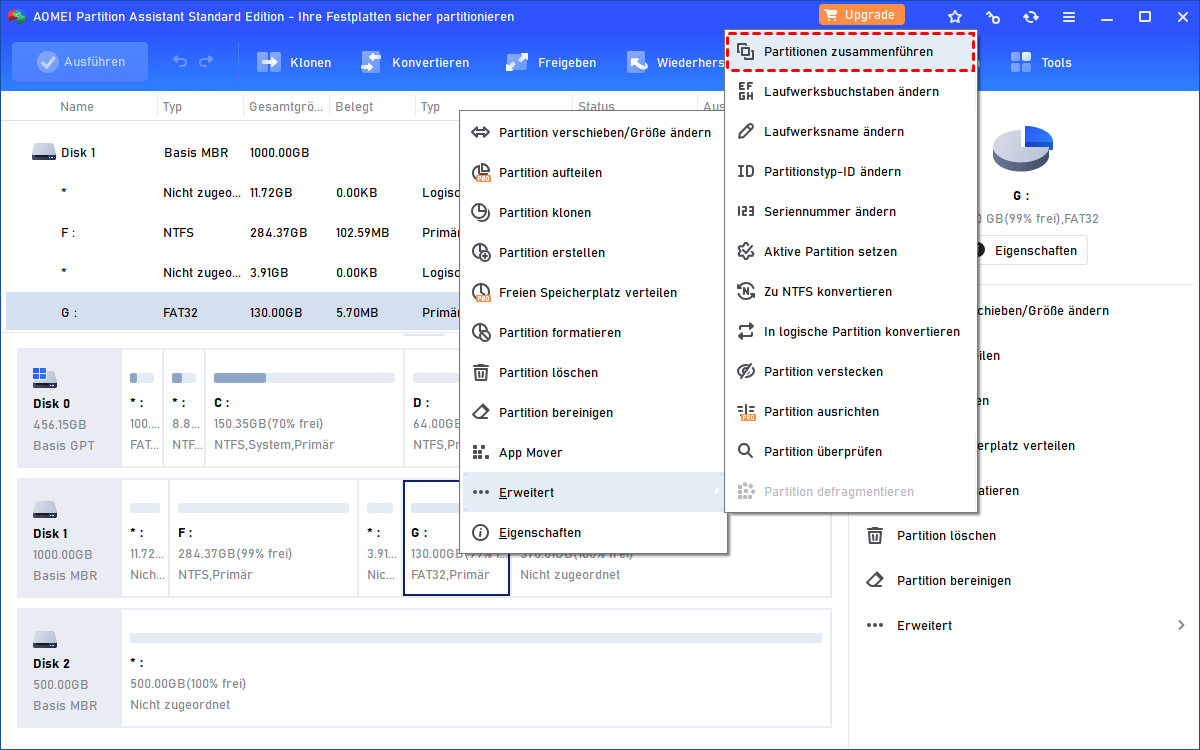Expand Erweitert in right sidebar
The width and height of the screenshot is (1200, 750).
1026,625
